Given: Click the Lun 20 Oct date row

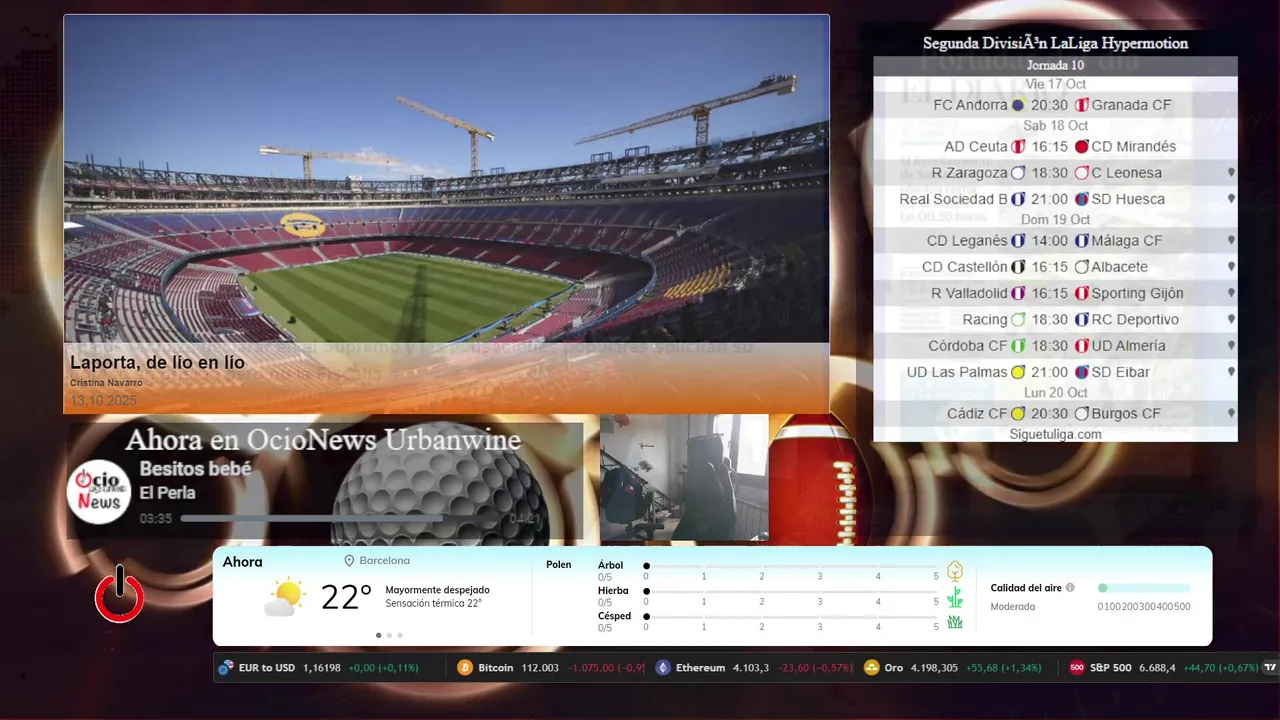Looking at the screenshot, I should (x=1055, y=393).
